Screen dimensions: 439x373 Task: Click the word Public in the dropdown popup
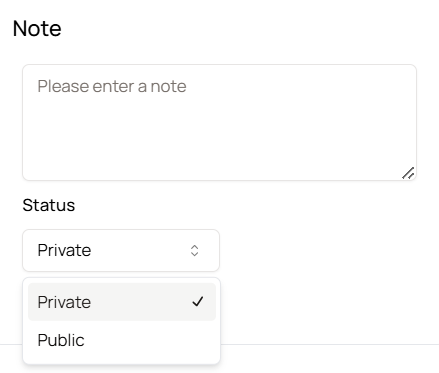click(x=61, y=340)
